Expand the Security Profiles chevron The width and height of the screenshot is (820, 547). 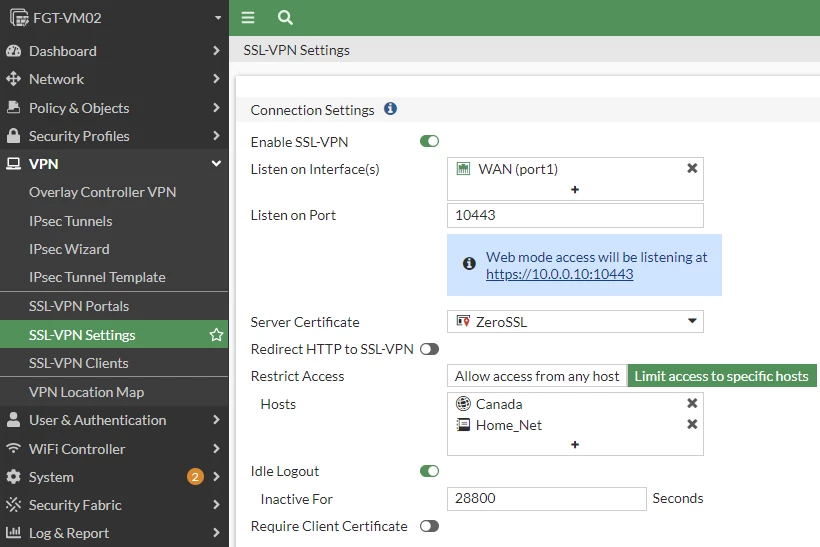click(216, 135)
